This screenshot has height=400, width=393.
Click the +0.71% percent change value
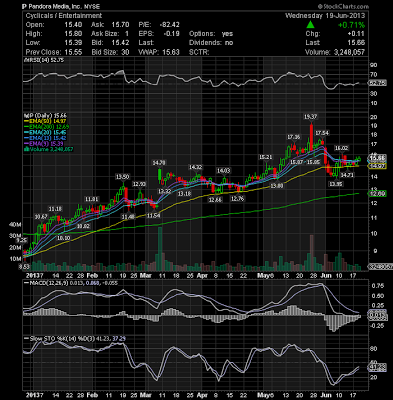[351, 25]
